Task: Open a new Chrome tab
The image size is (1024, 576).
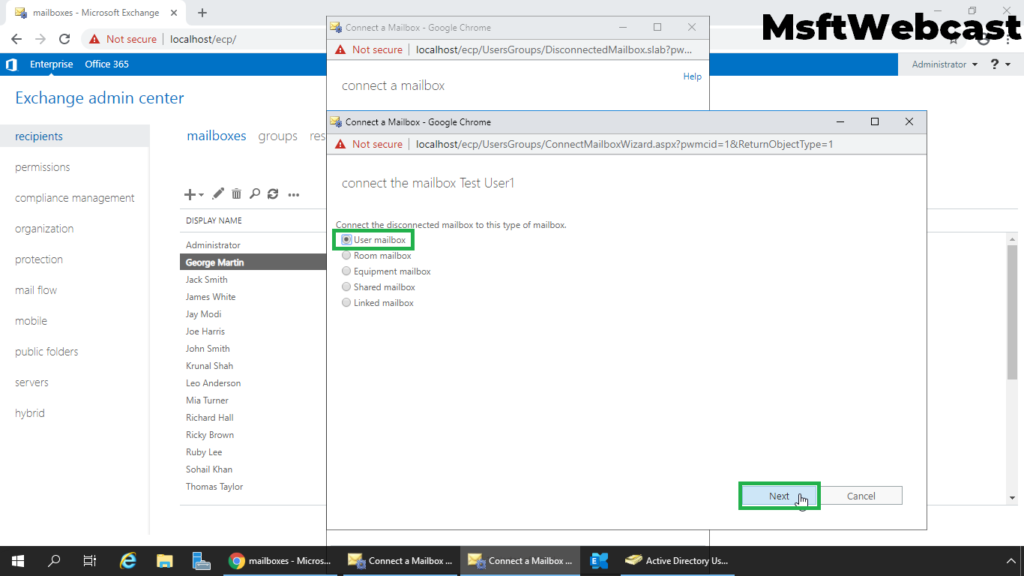Action: (x=202, y=12)
